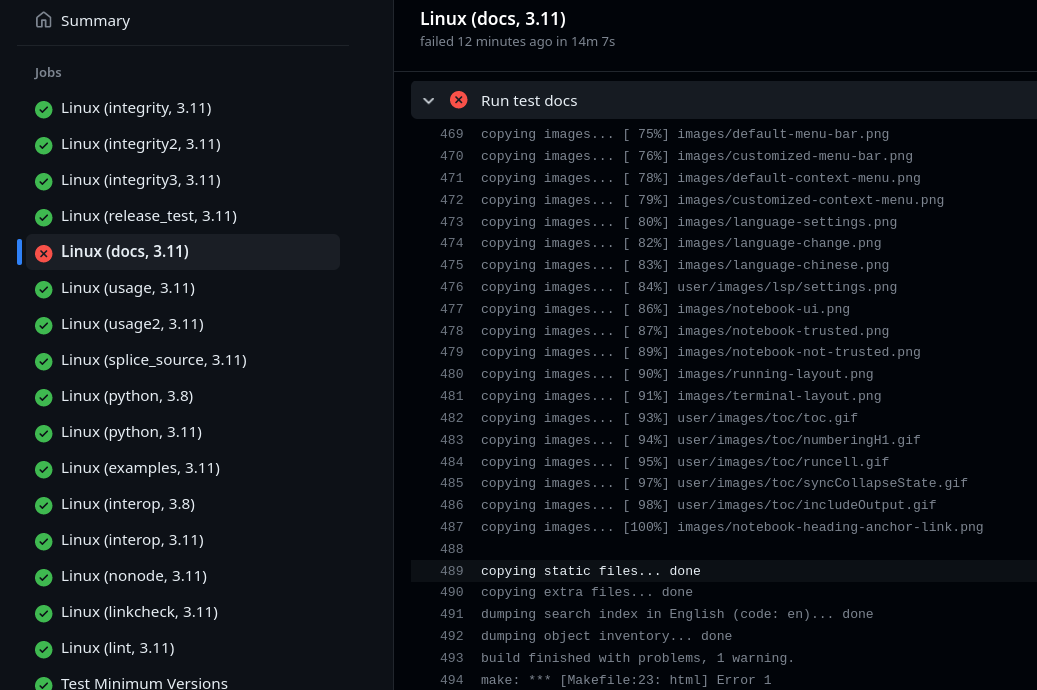Click highlighted 'copying static files... done' line
The width and height of the screenshot is (1037, 690).
click(591, 571)
